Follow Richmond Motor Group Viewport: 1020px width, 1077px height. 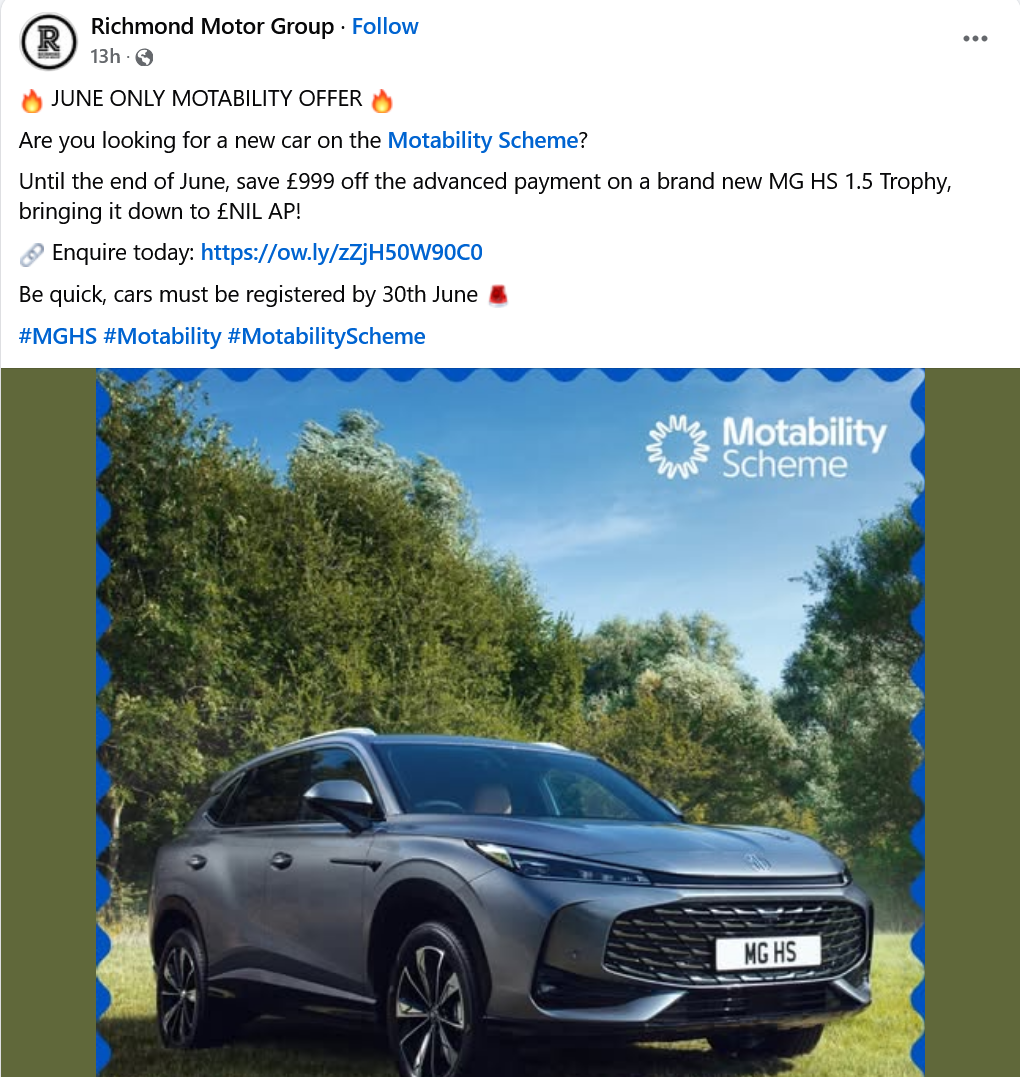click(x=385, y=26)
